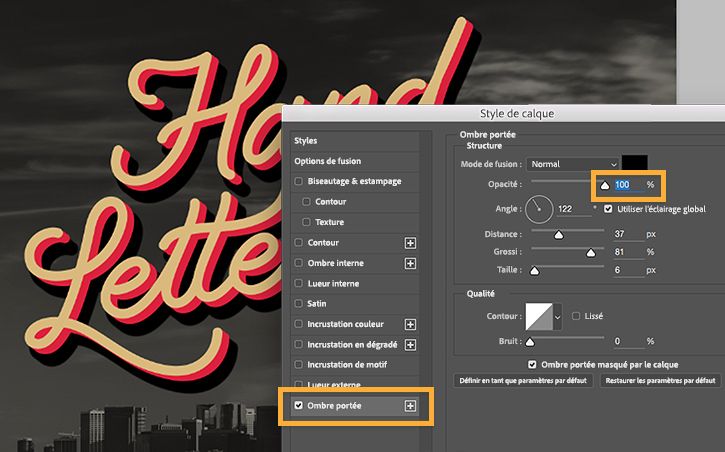This screenshot has width=725, height=452.
Task: Click the Grossi slider handle
Action: coord(590,253)
